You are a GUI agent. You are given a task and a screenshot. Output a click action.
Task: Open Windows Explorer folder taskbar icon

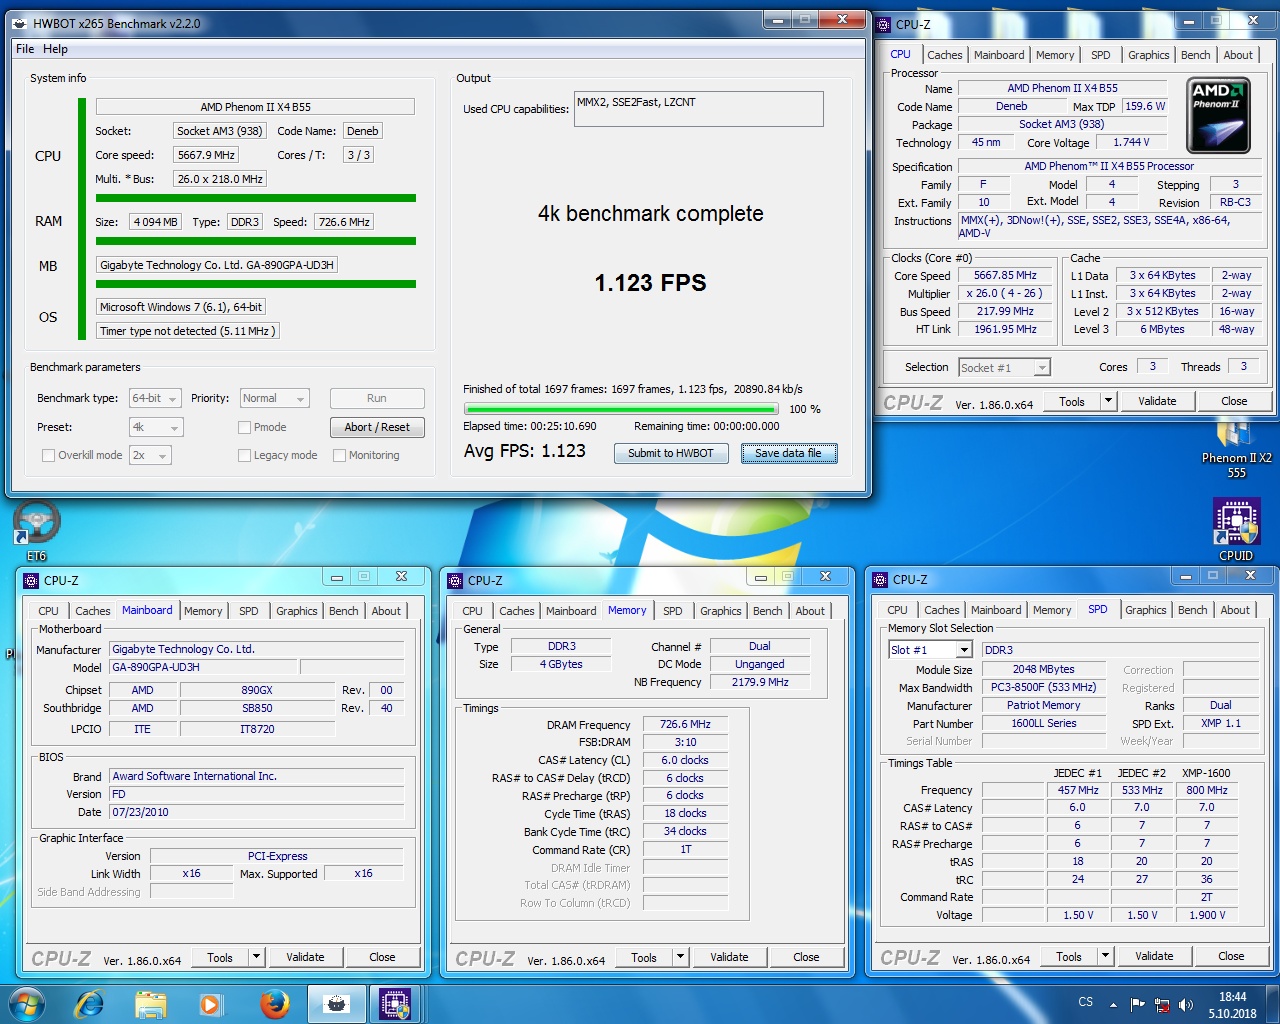[150, 1003]
